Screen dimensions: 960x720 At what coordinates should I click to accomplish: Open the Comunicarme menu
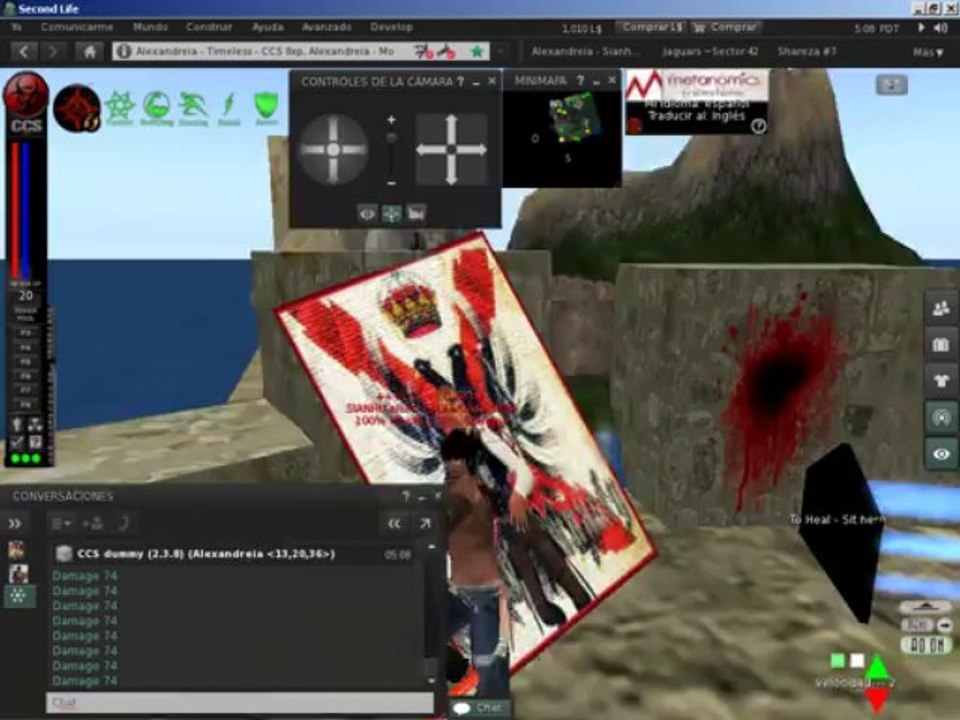coord(77,28)
